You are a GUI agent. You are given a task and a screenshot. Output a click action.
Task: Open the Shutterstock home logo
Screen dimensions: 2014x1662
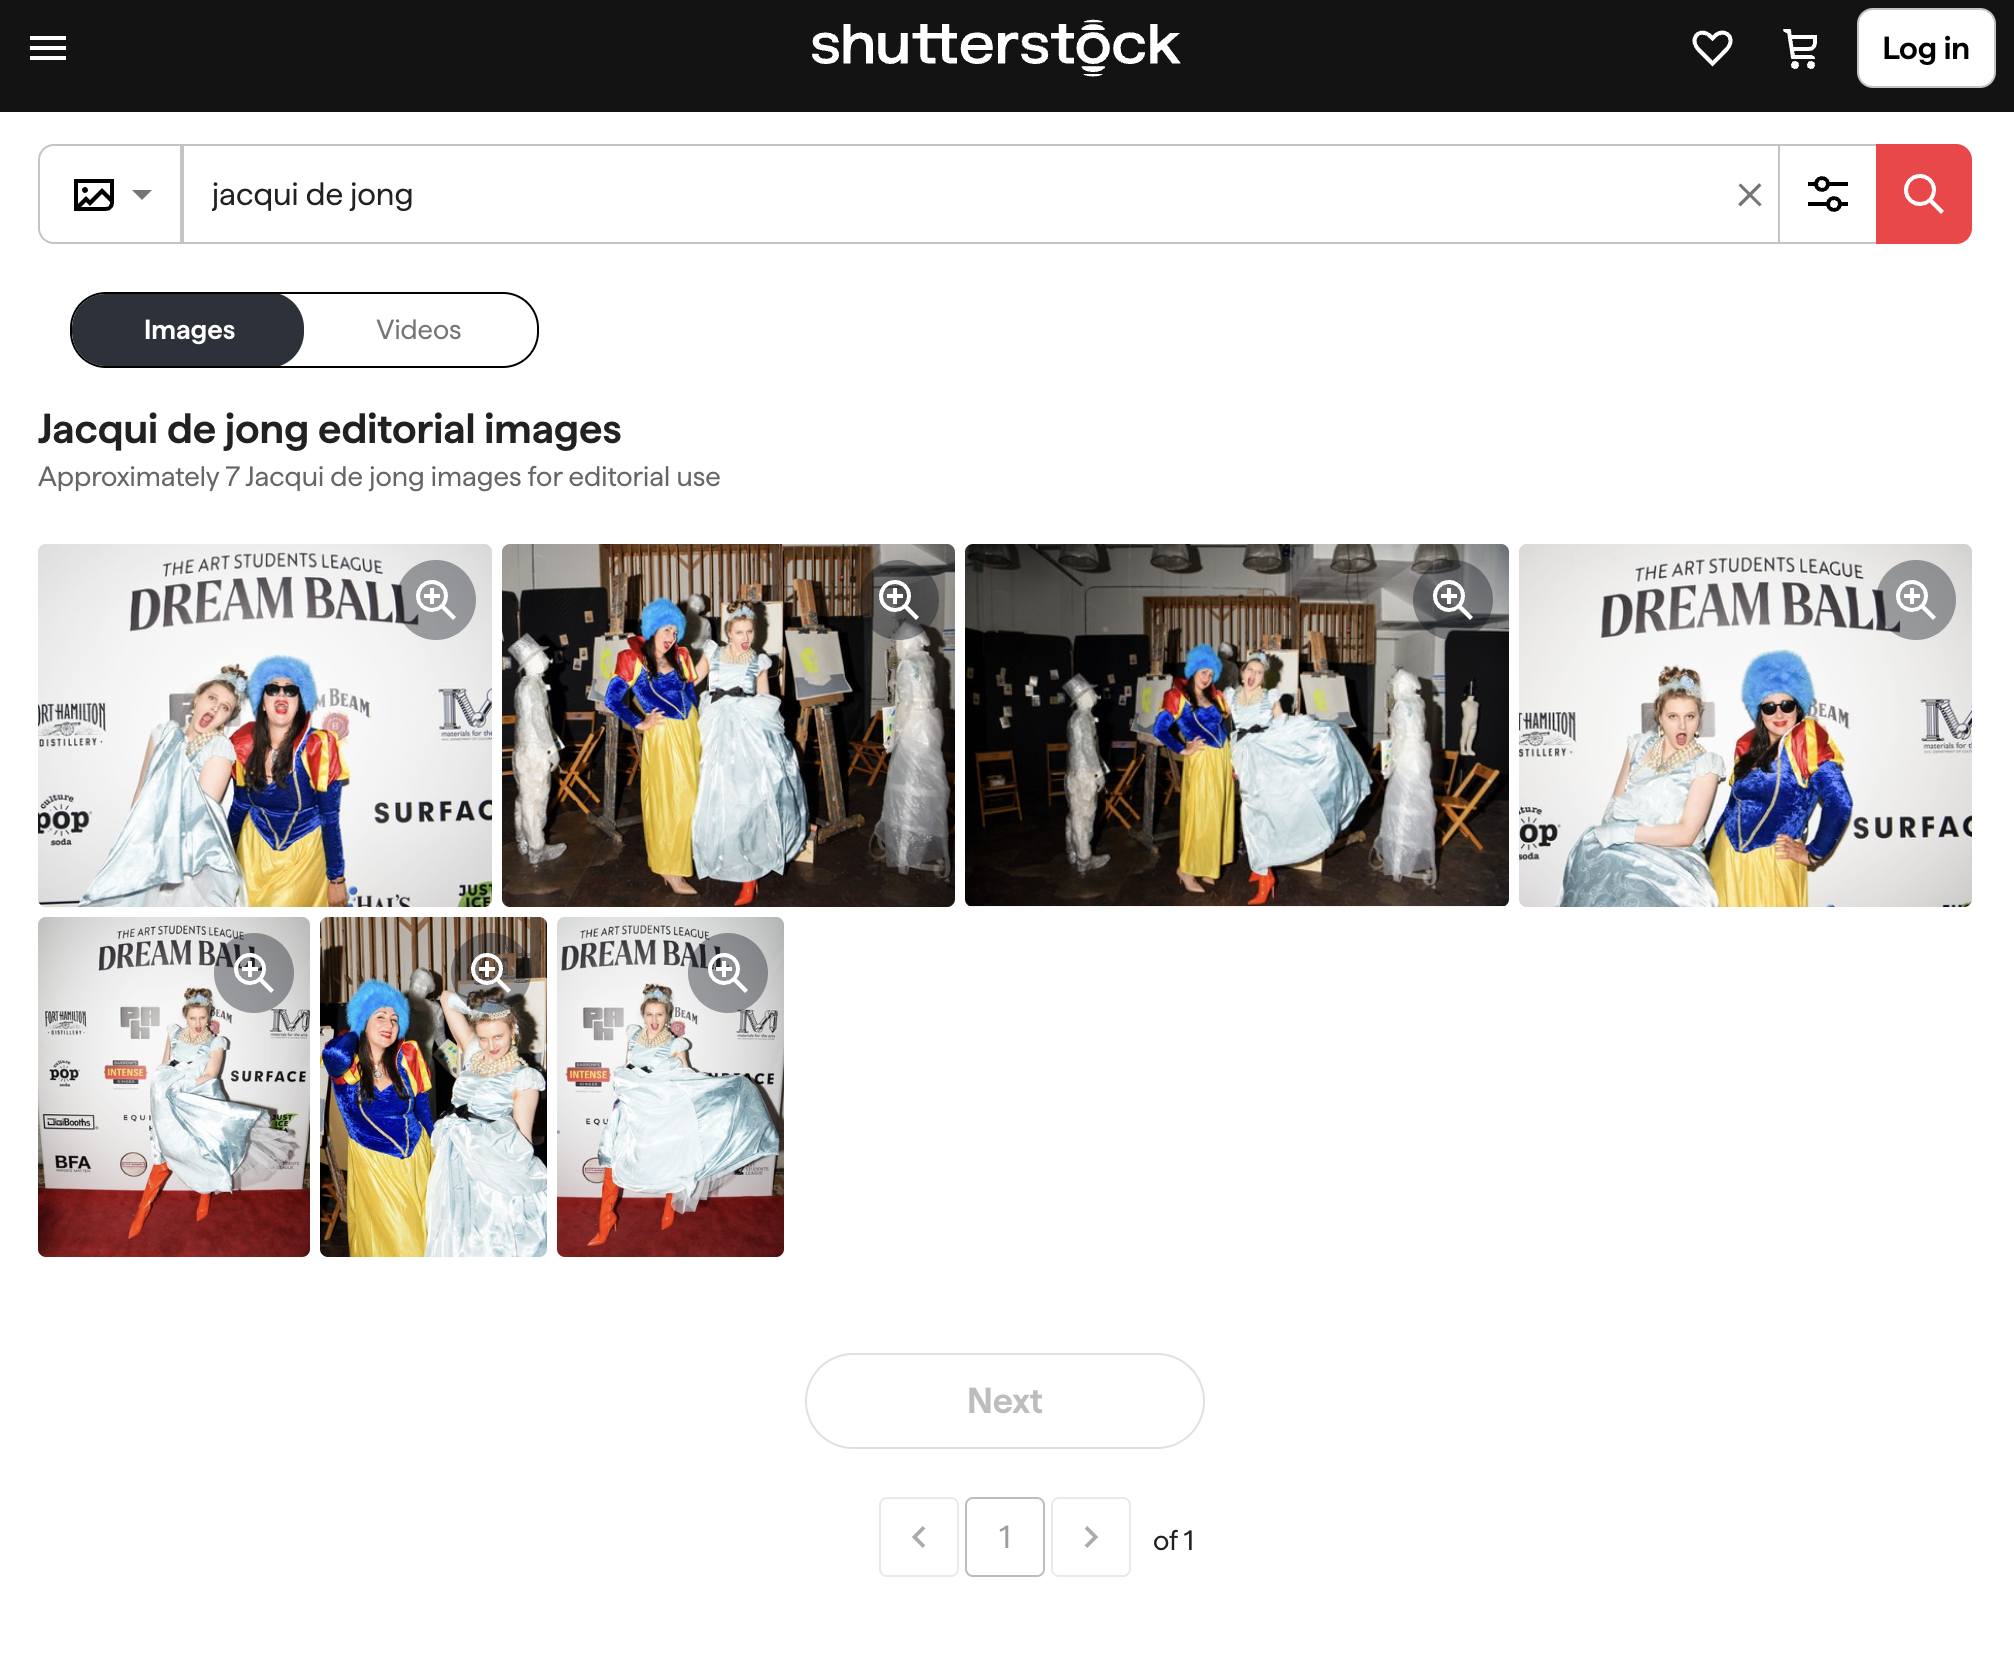pos(995,46)
